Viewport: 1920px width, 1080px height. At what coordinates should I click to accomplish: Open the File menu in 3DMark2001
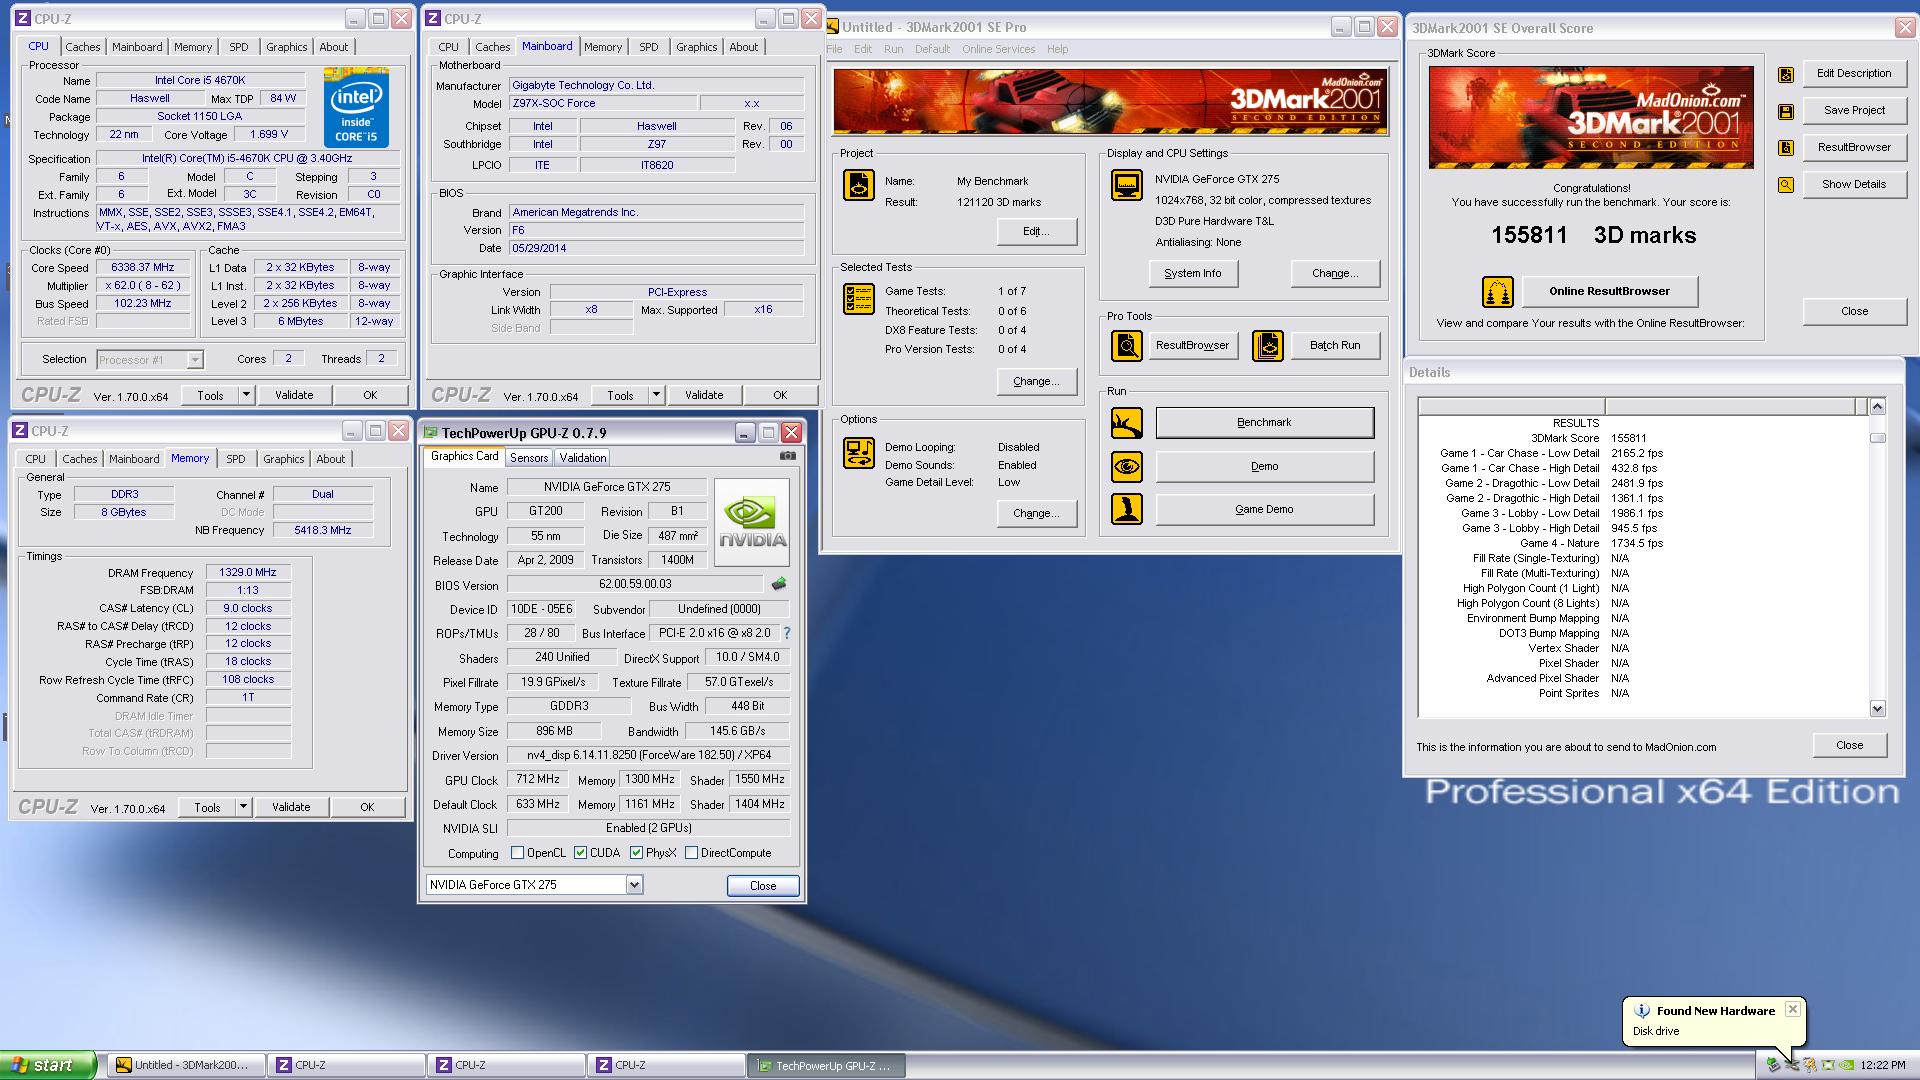click(x=834, y=49)
